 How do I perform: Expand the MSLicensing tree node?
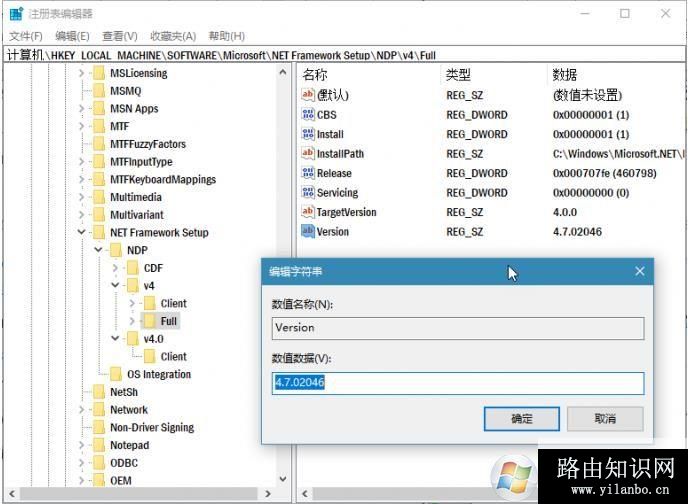point(82,73)
